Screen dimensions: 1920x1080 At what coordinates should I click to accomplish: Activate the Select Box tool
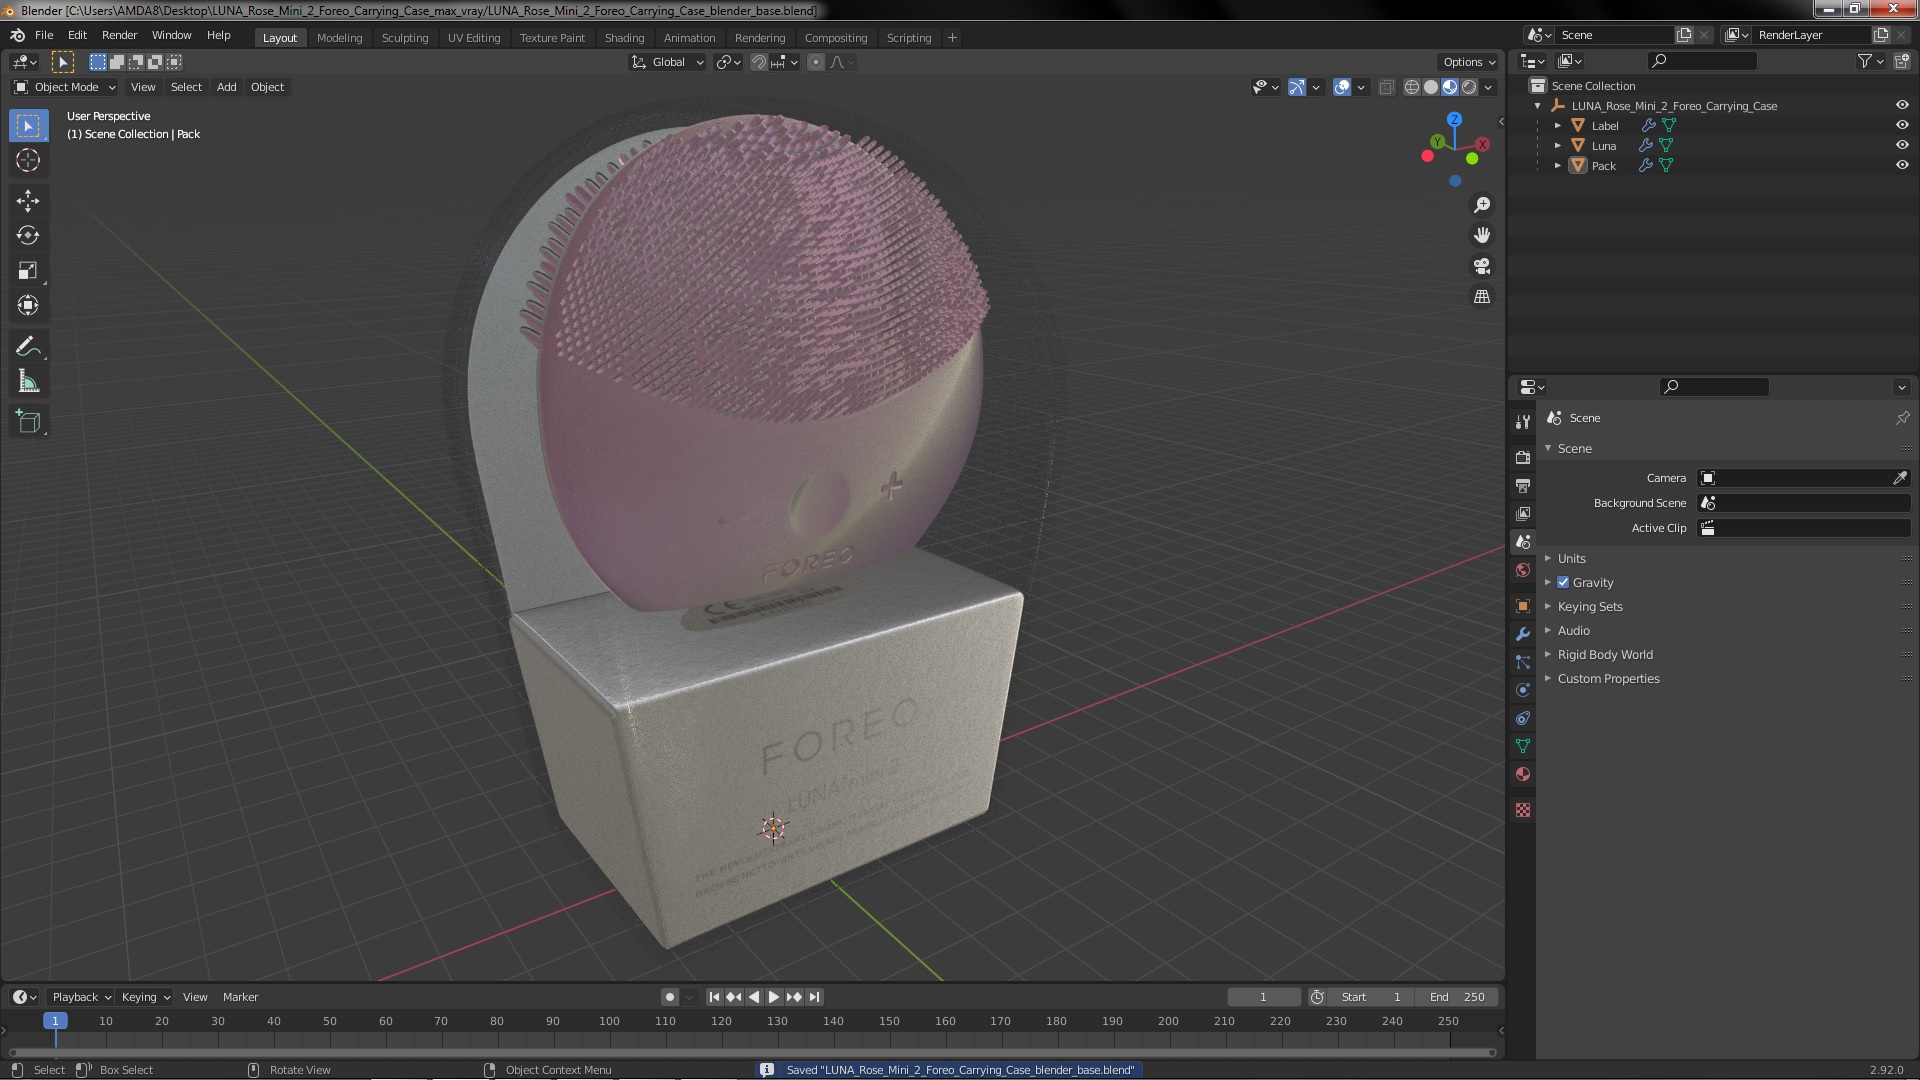[28, 126]
